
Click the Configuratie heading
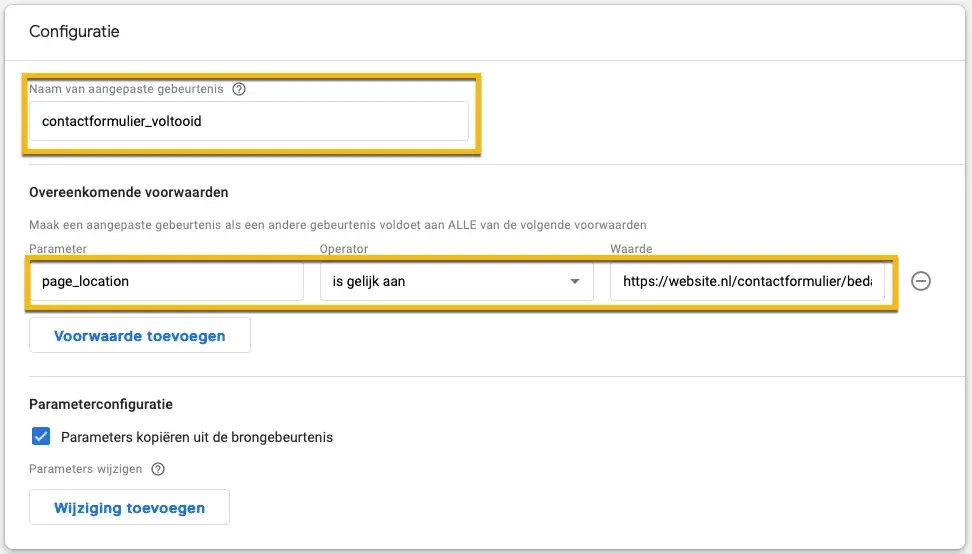point(74,32)
